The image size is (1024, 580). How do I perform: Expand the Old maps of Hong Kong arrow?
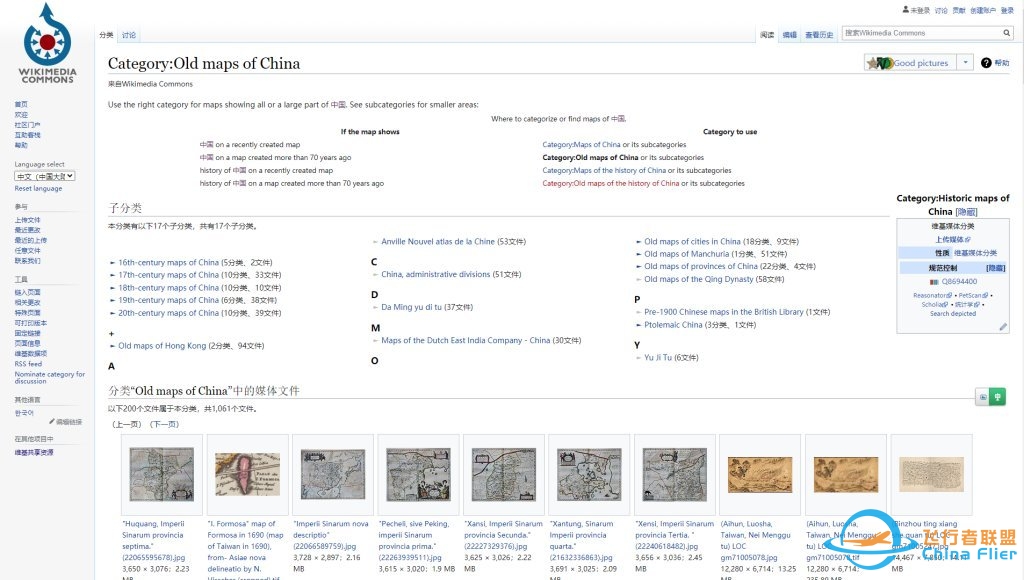tap(112, 346)
